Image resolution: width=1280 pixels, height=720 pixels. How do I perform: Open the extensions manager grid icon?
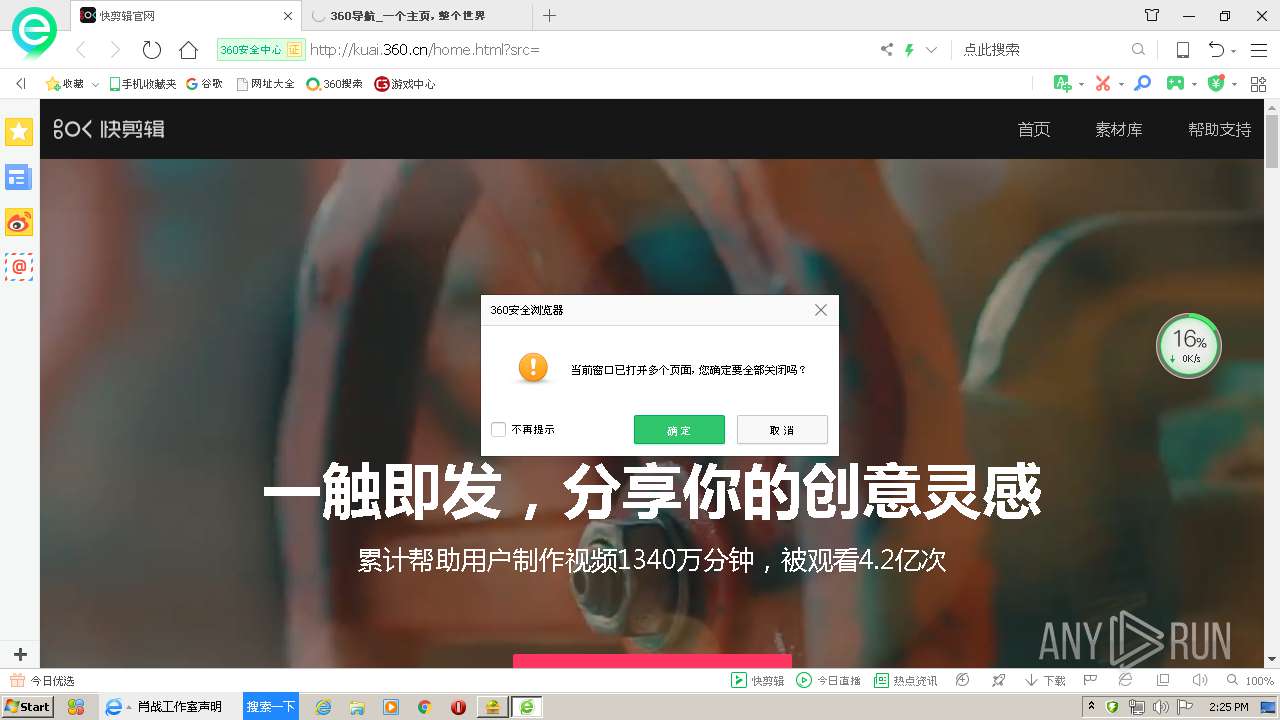[x=1258, y=84]
